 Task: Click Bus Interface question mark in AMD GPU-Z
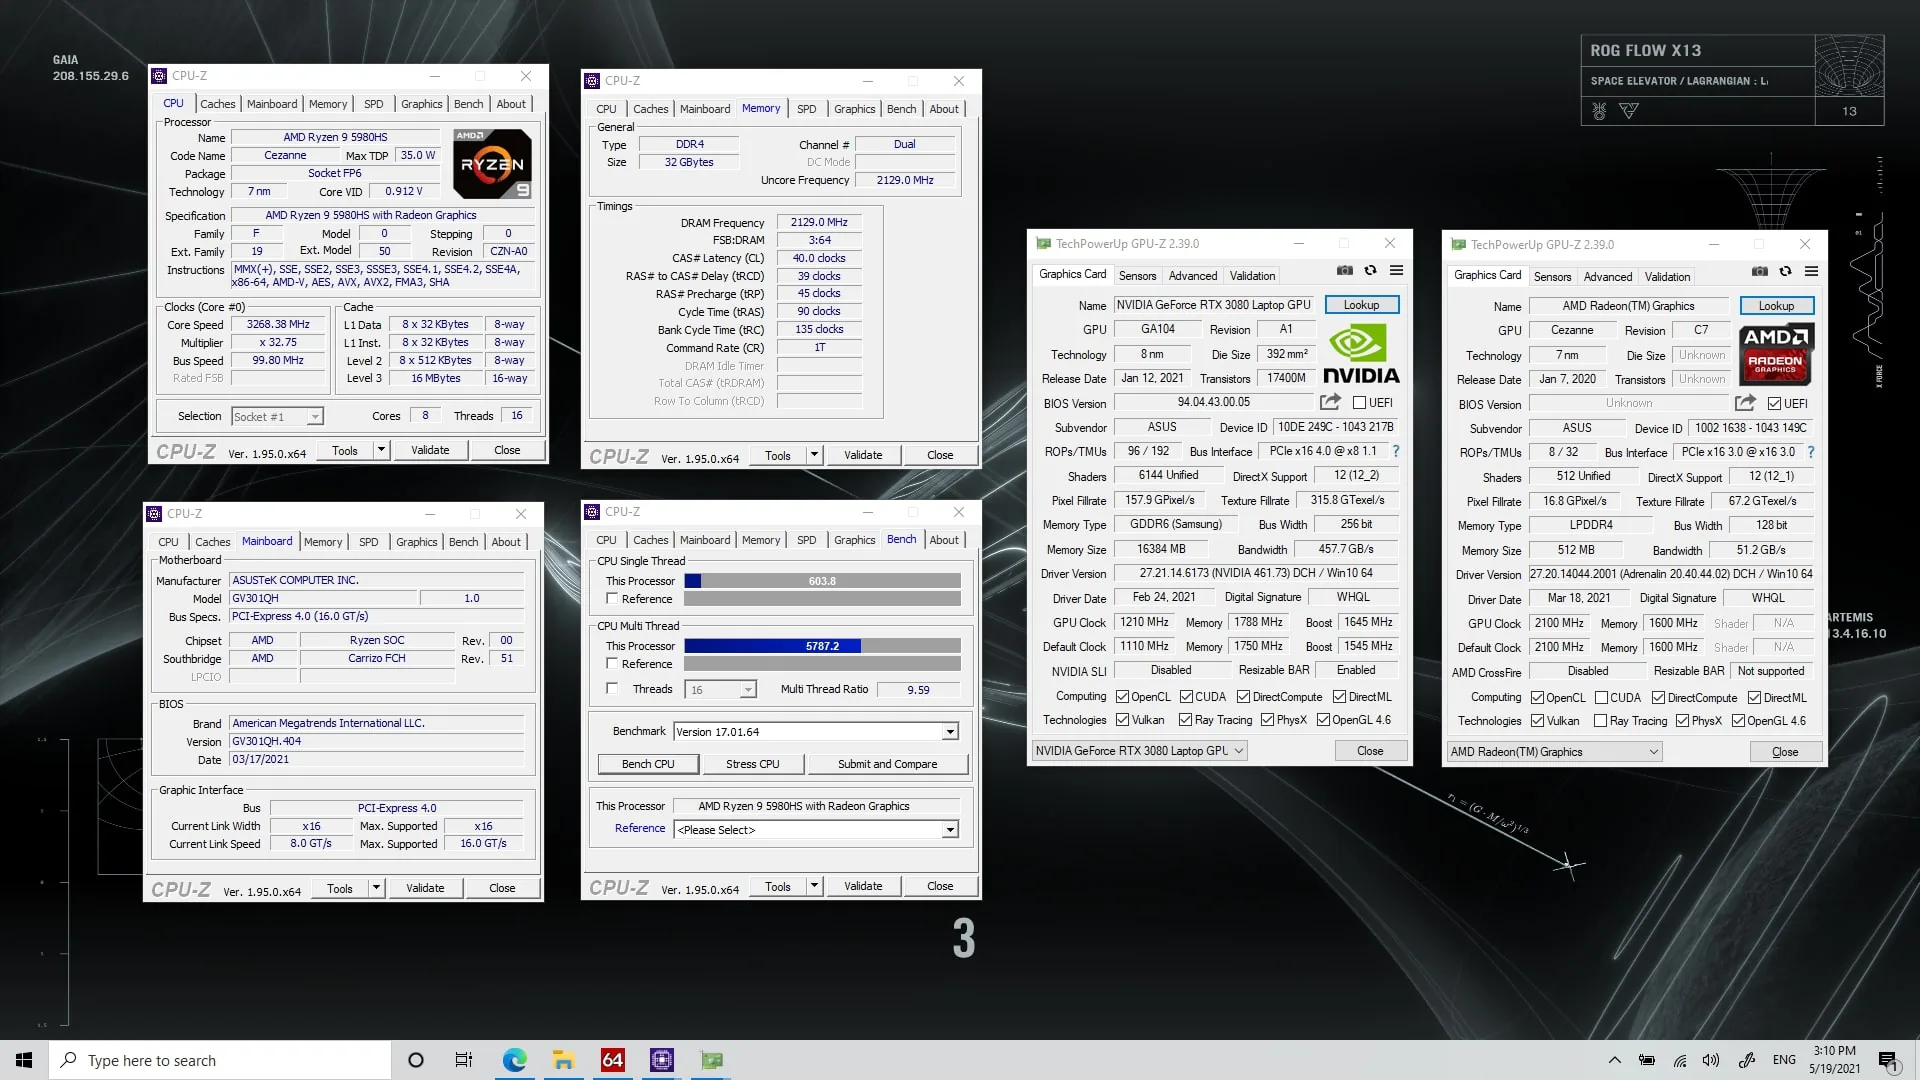(1811, 452)
